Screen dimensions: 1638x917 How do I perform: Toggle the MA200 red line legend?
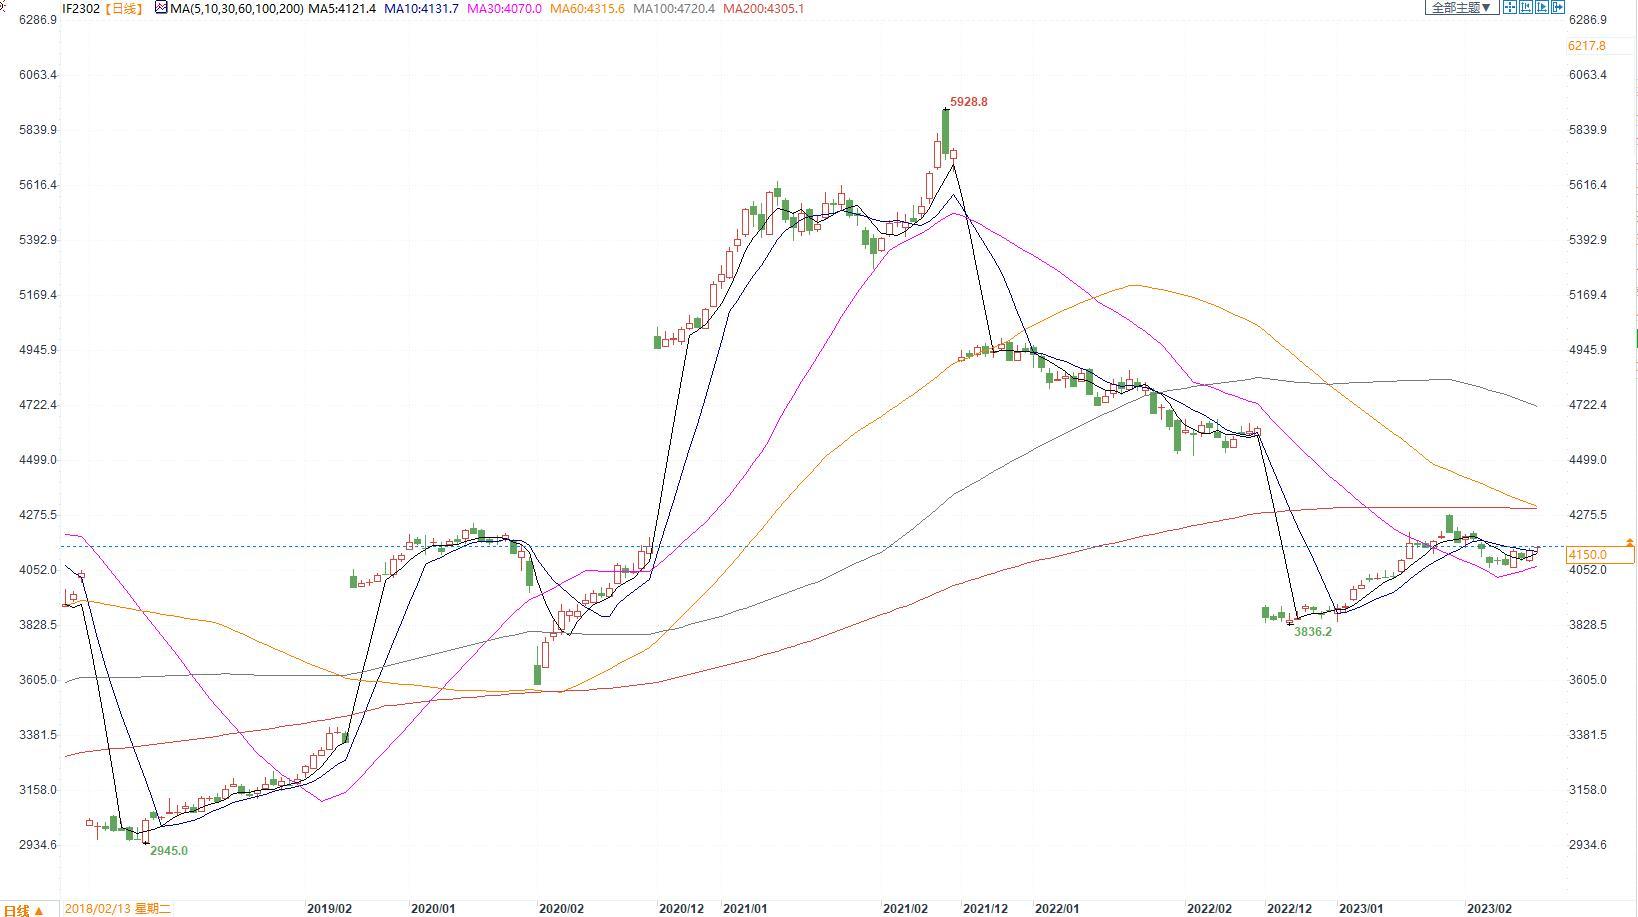tap(763, 9)
